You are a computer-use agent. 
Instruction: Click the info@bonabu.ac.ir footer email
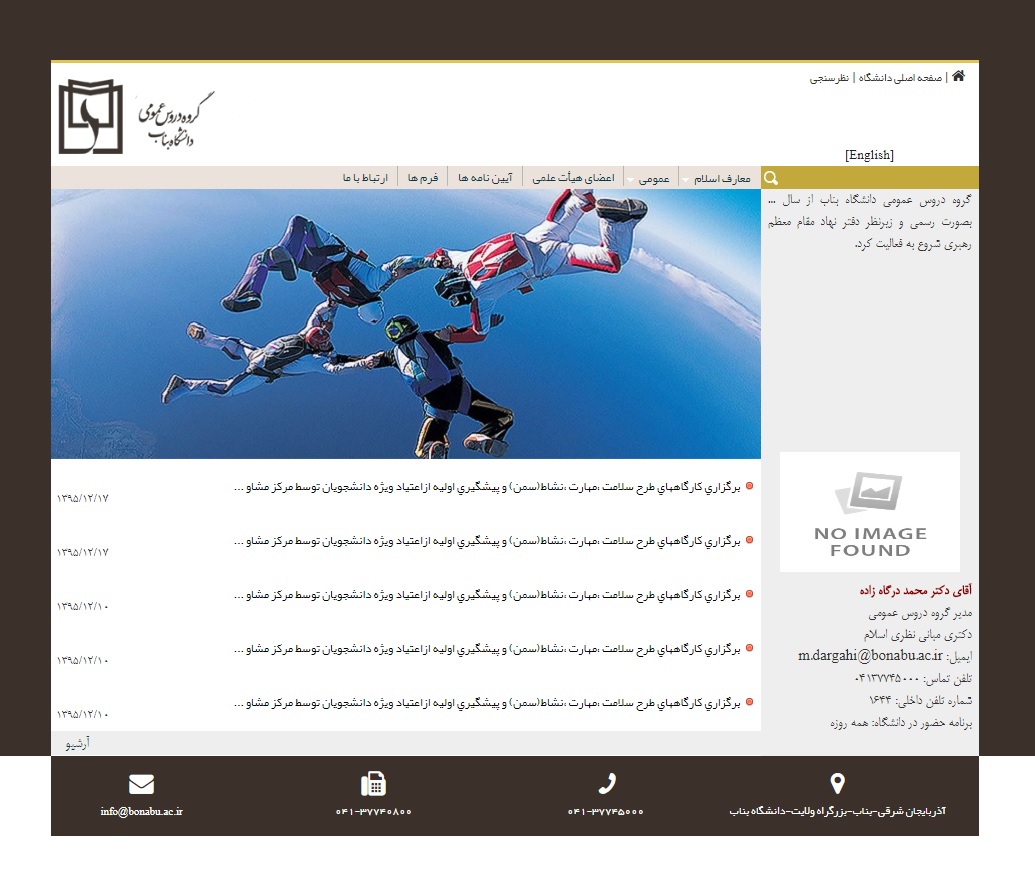click(x=141, y=811)
